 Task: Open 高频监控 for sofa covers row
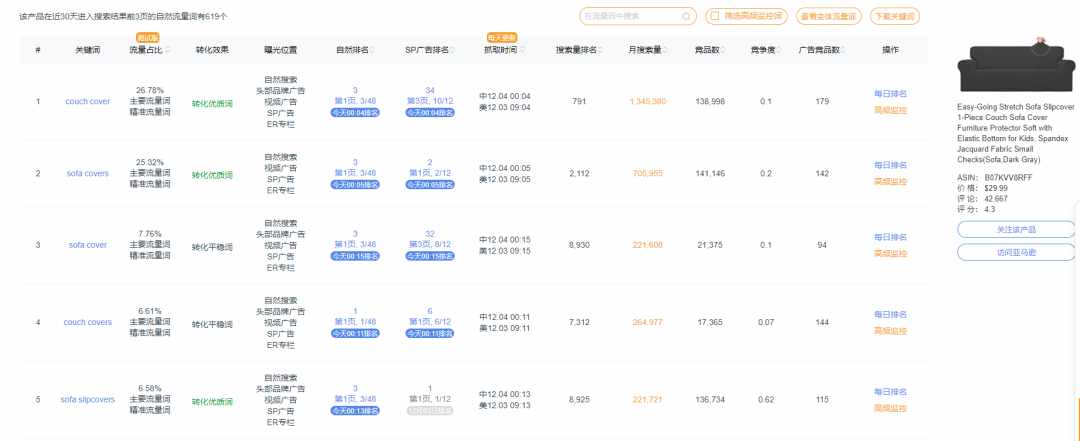[890, 182]
